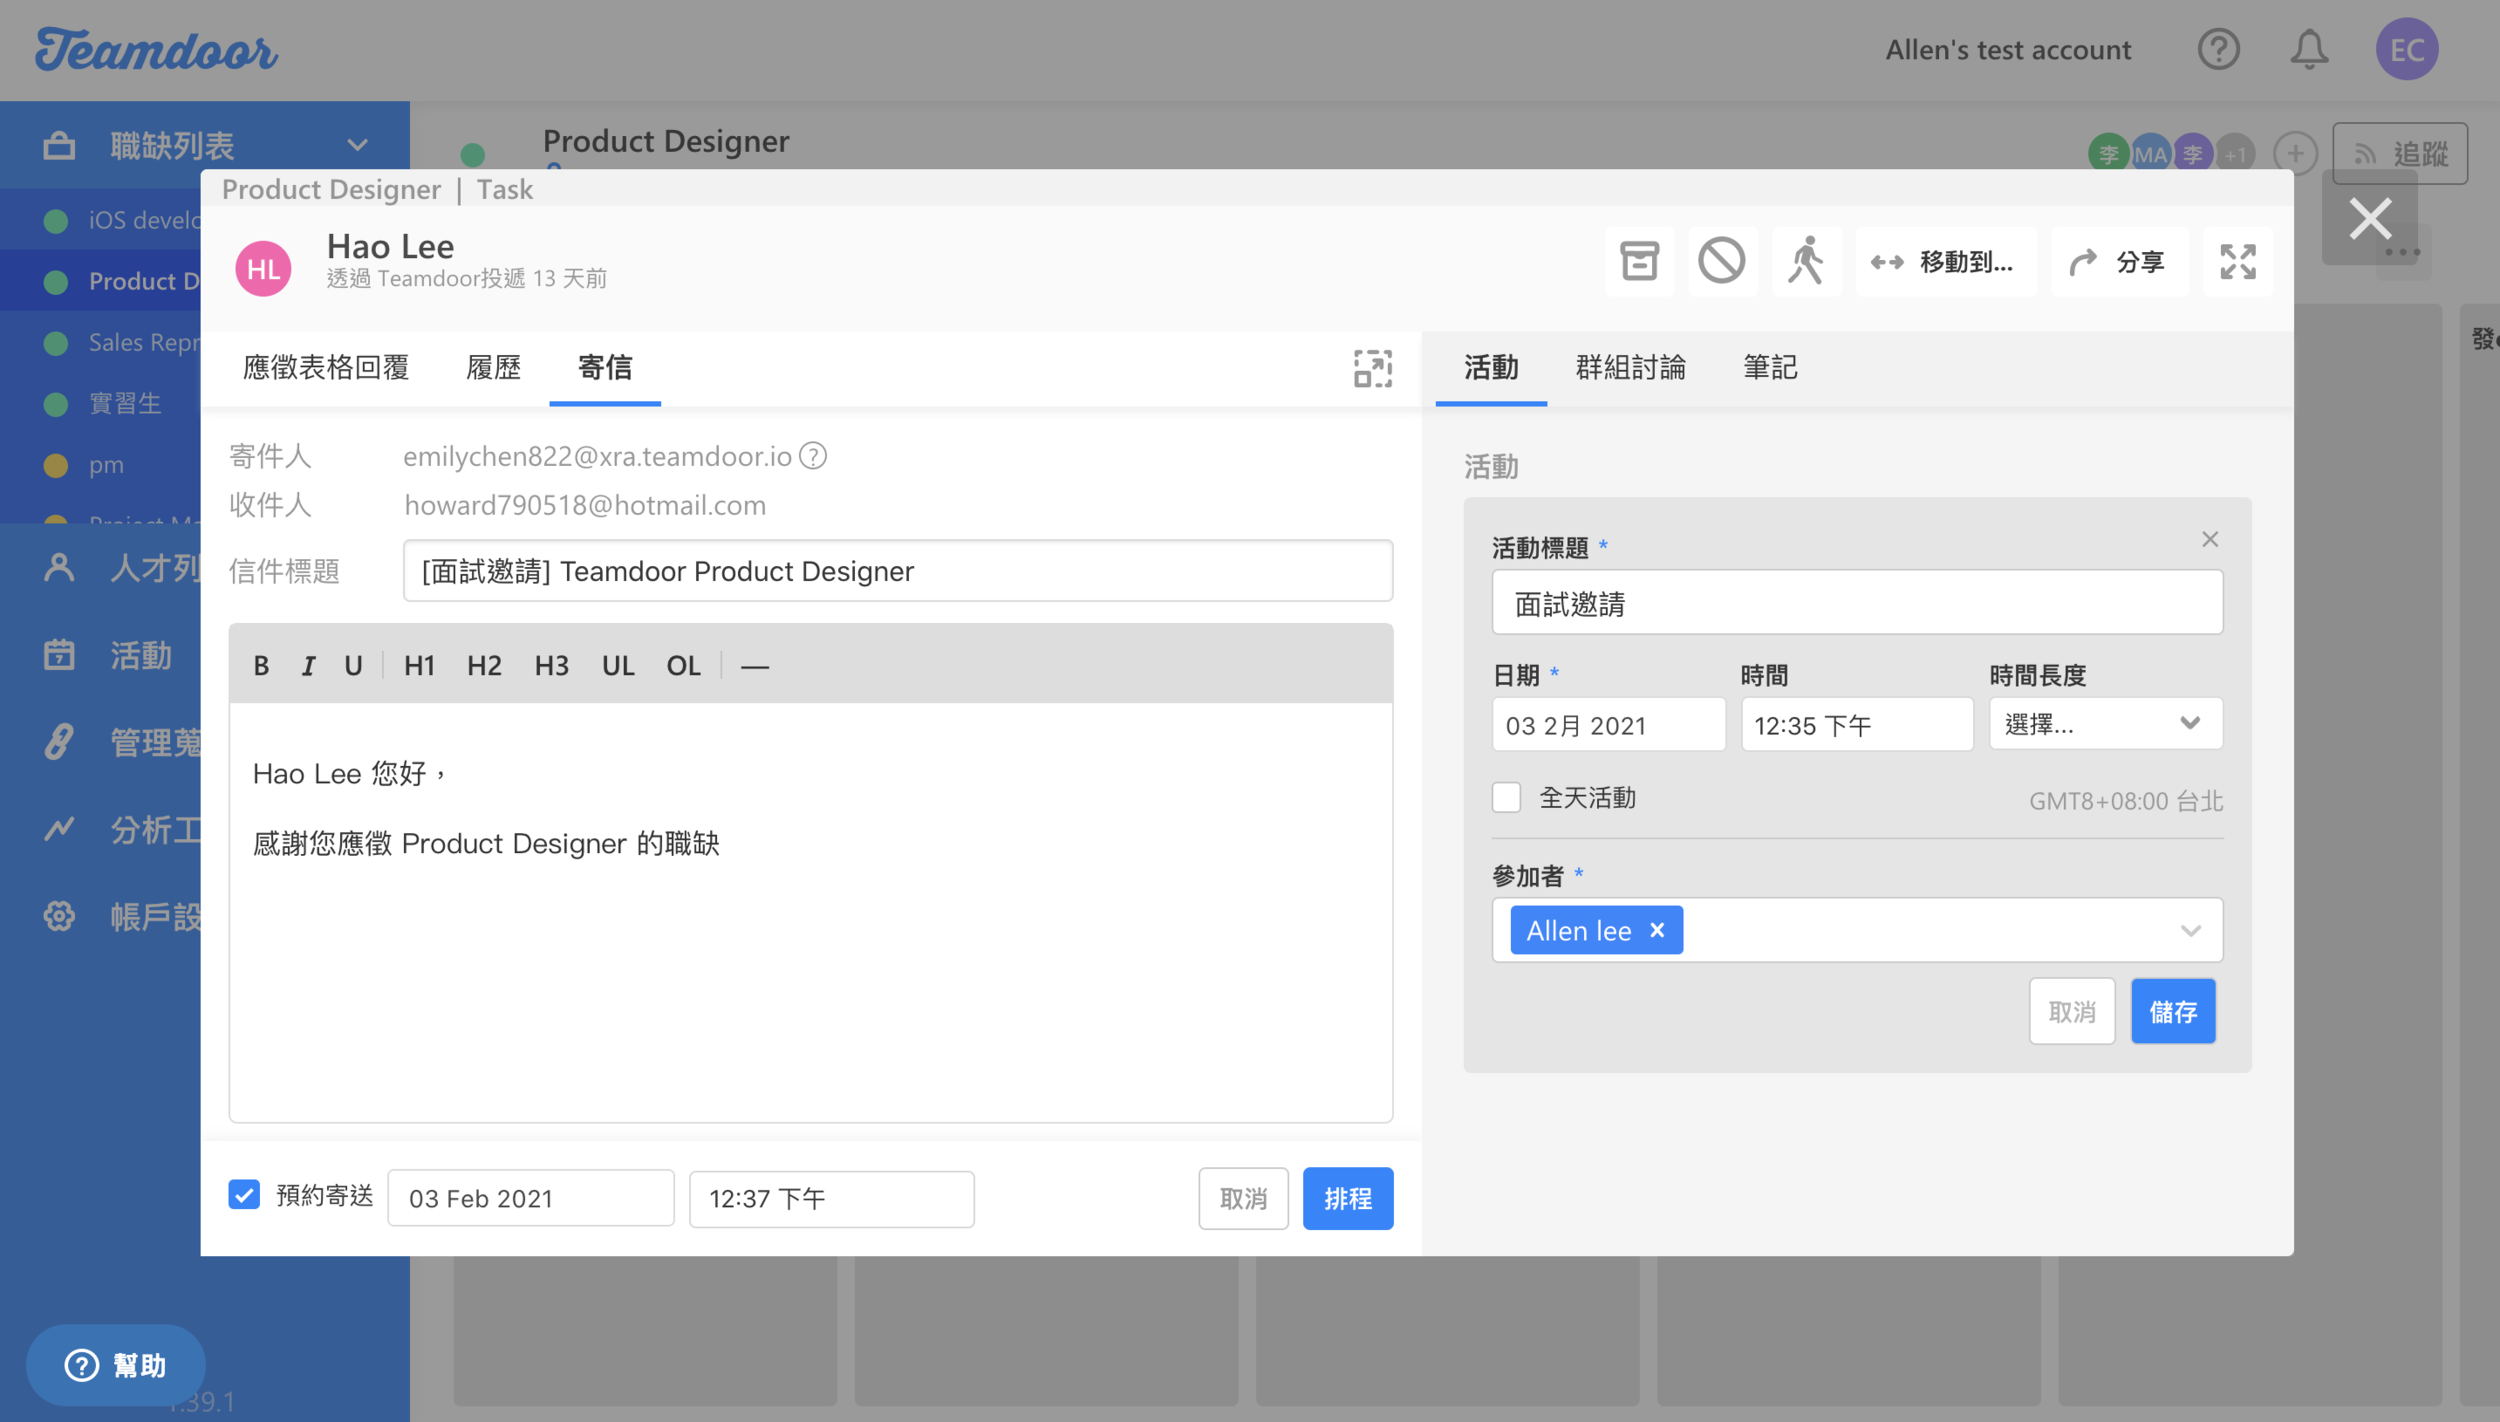2500x1422 pixels.
Task: Click the 日期 field 03 2月 2021
Action: coord(1608,725)
